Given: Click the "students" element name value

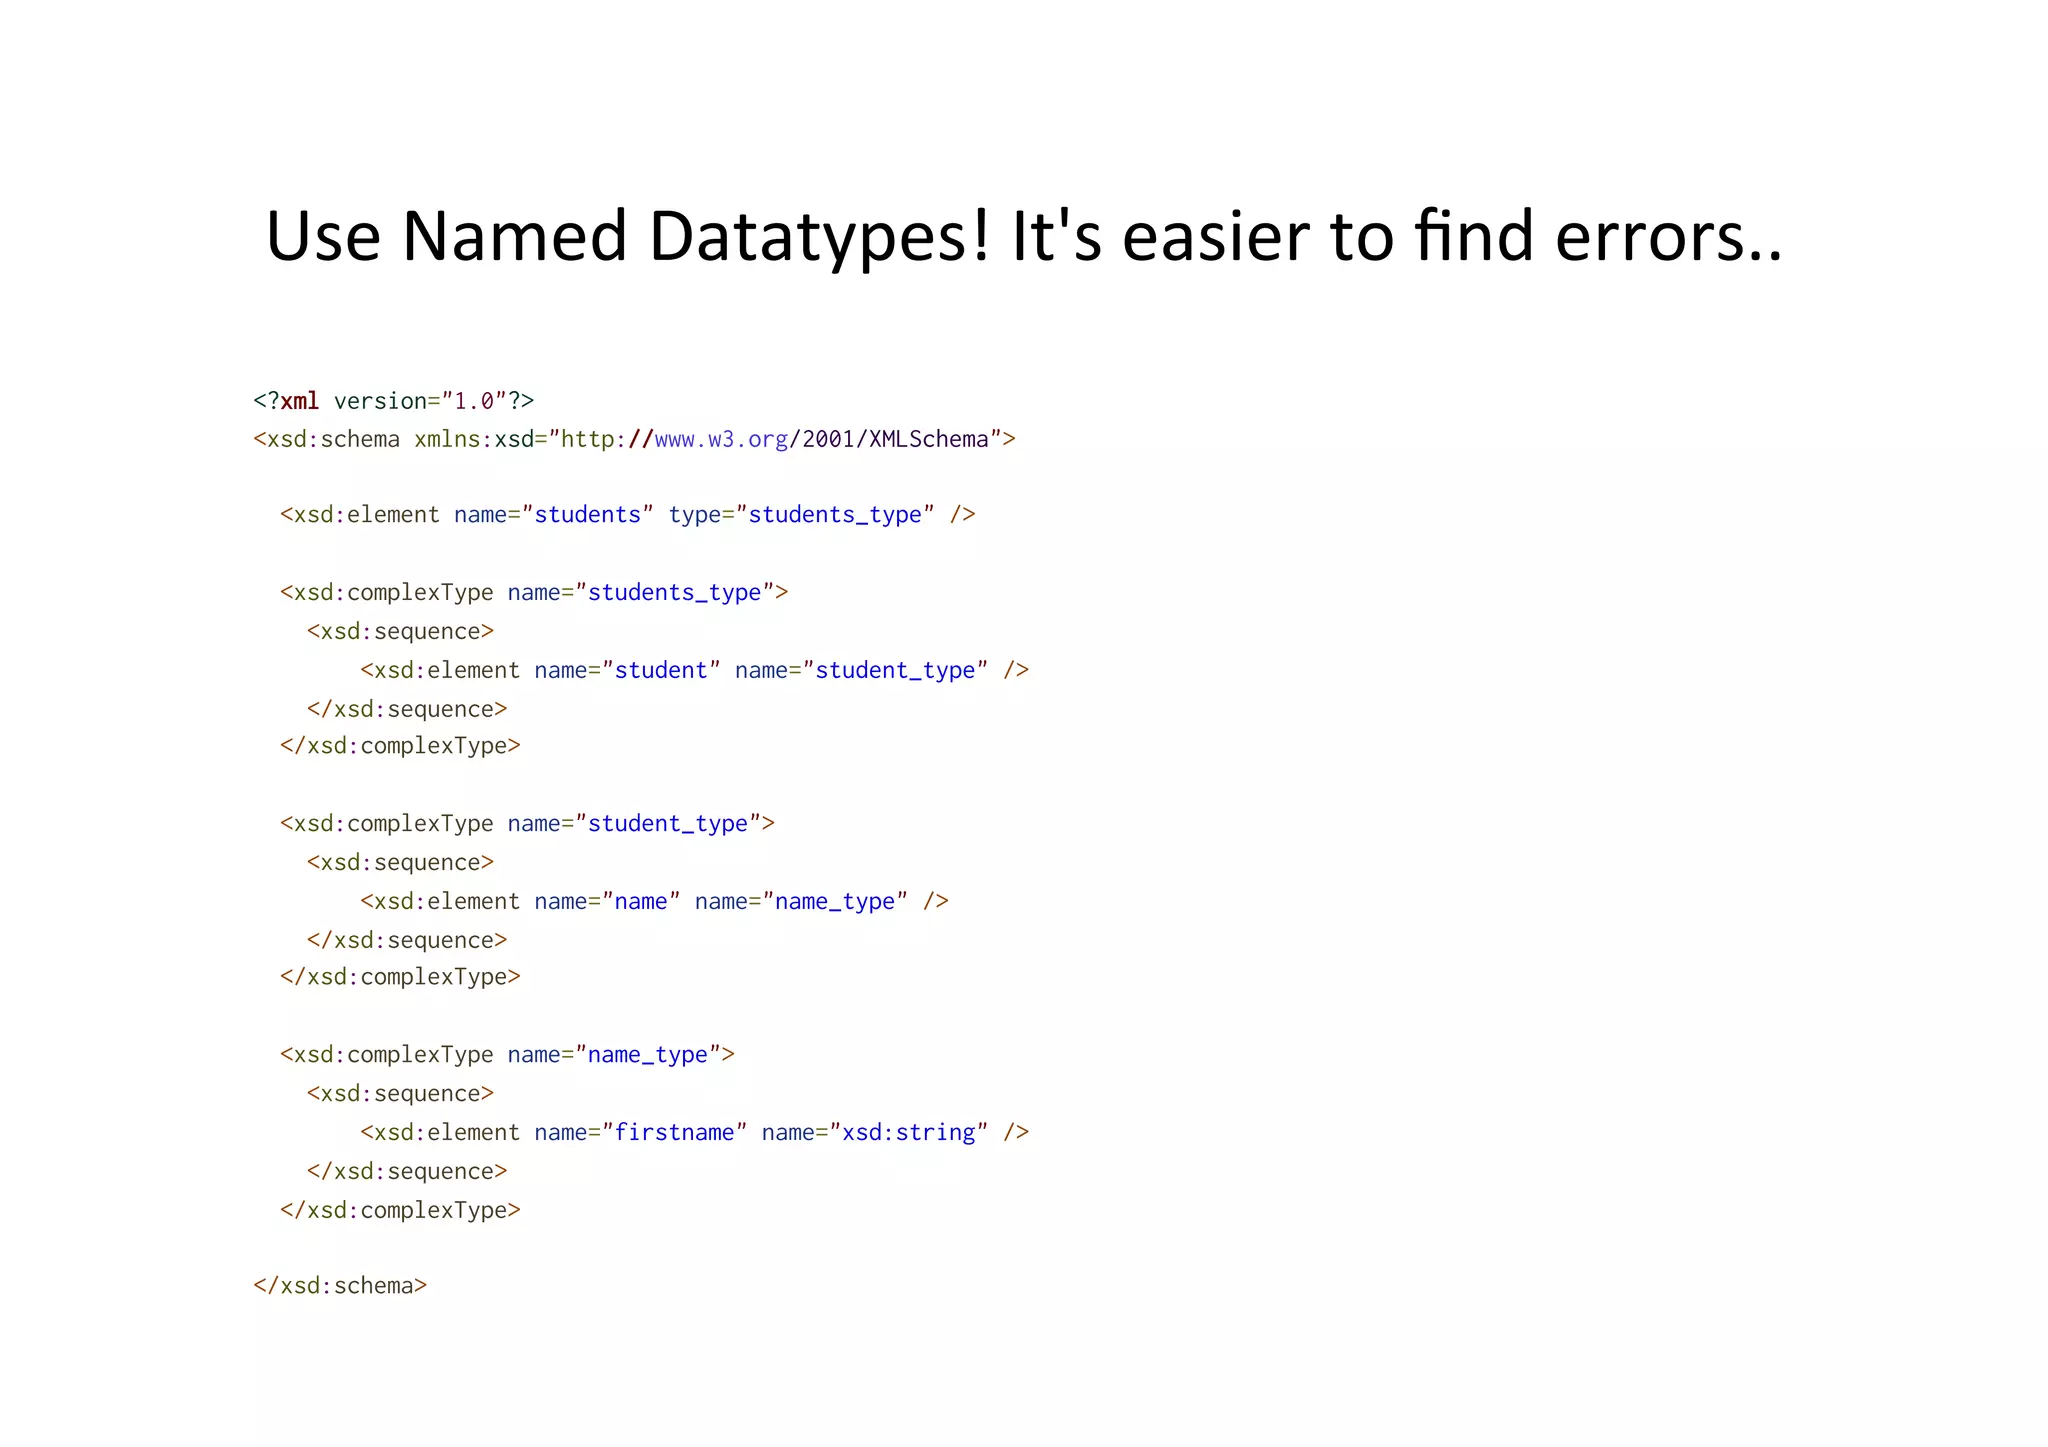Looking at the screenshot, I should coord(587,515).
